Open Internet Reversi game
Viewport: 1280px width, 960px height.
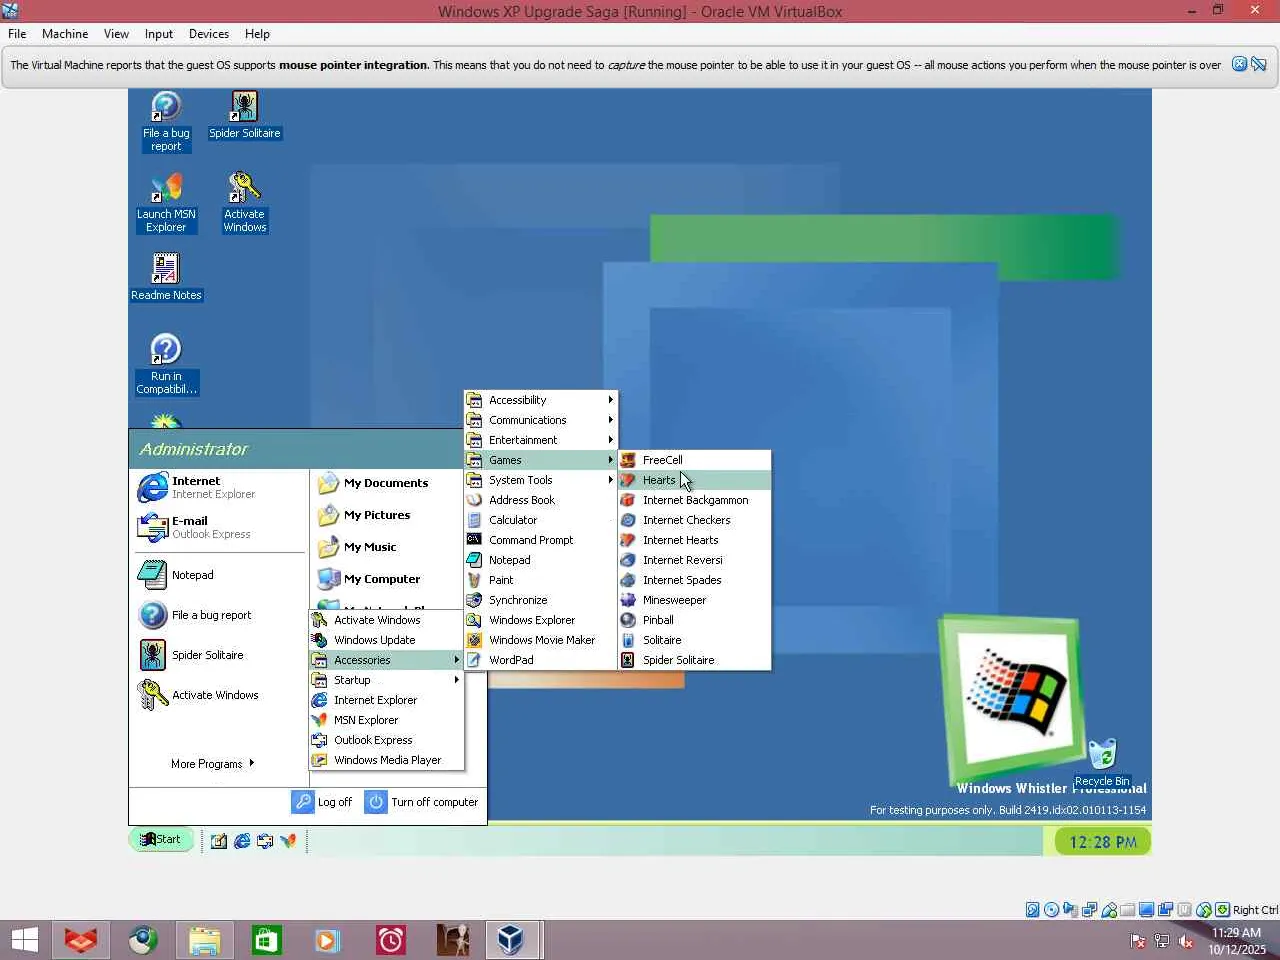coord(695,560)
